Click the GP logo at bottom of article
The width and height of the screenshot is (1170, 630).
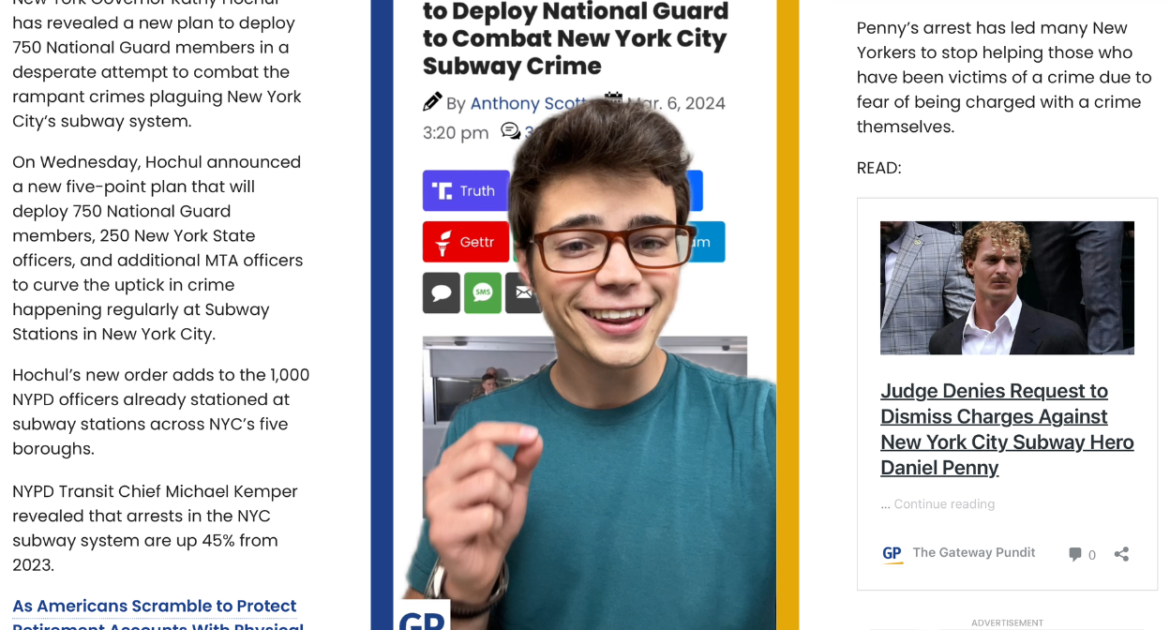[x=422, y=617]
